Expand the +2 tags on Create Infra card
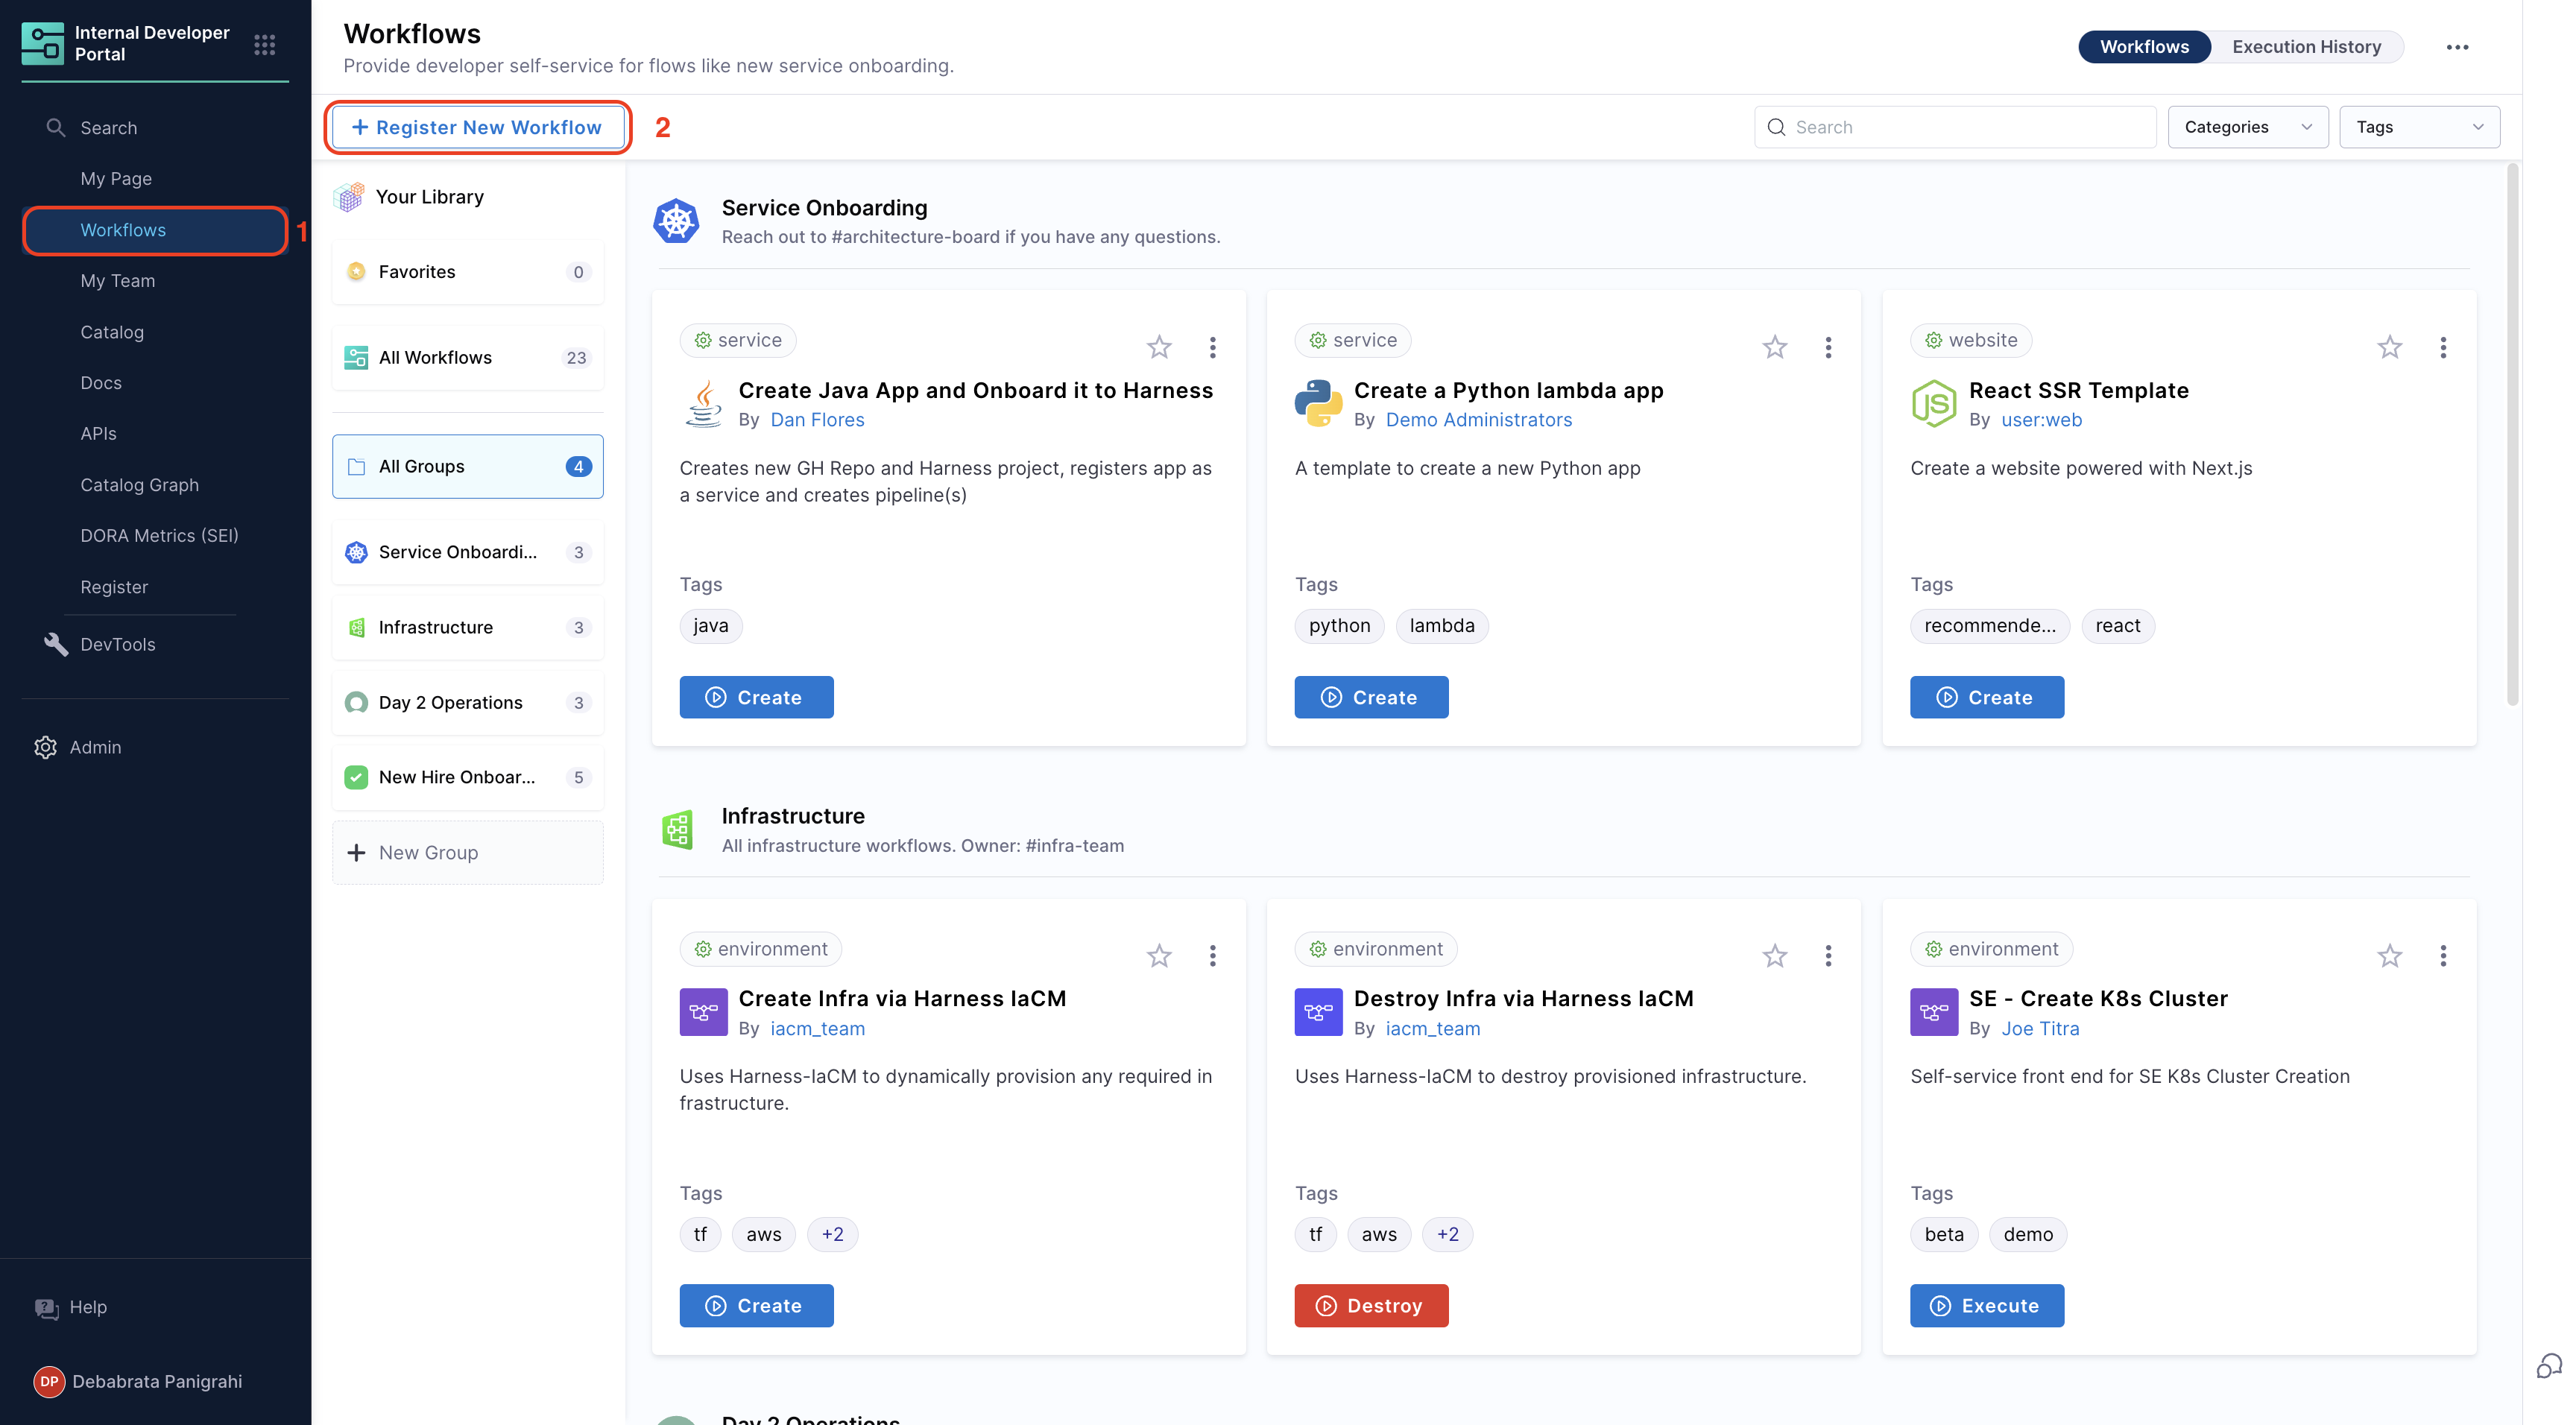2576x1425 pixels. pos(832,1234)
